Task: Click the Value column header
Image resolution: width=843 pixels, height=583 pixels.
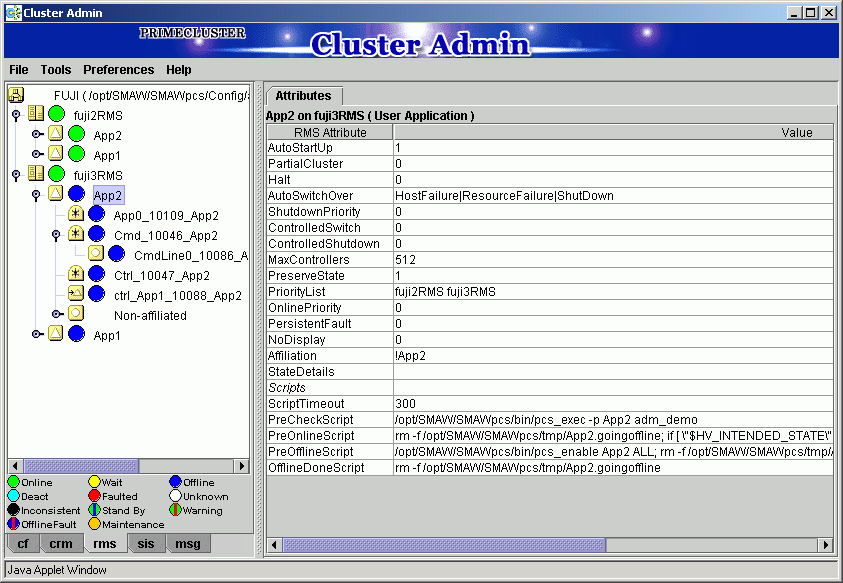Action: [613, 132]
